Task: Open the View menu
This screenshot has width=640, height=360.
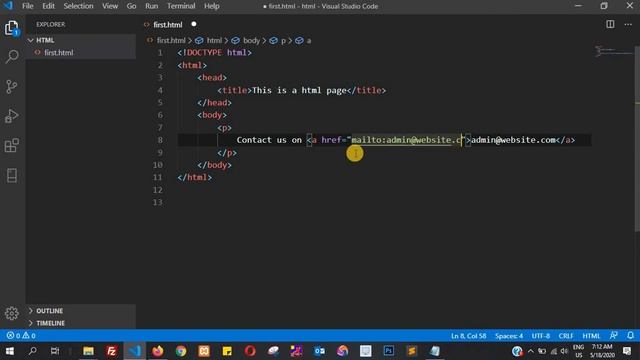Action: (x=110, y=6)
